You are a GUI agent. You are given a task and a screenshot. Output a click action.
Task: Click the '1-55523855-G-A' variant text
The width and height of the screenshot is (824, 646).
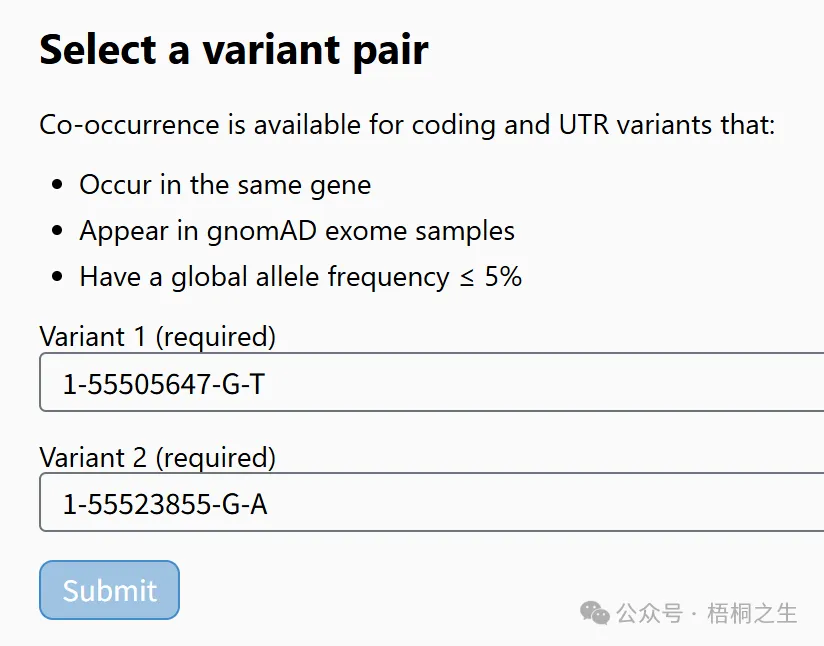coord(165,504)
